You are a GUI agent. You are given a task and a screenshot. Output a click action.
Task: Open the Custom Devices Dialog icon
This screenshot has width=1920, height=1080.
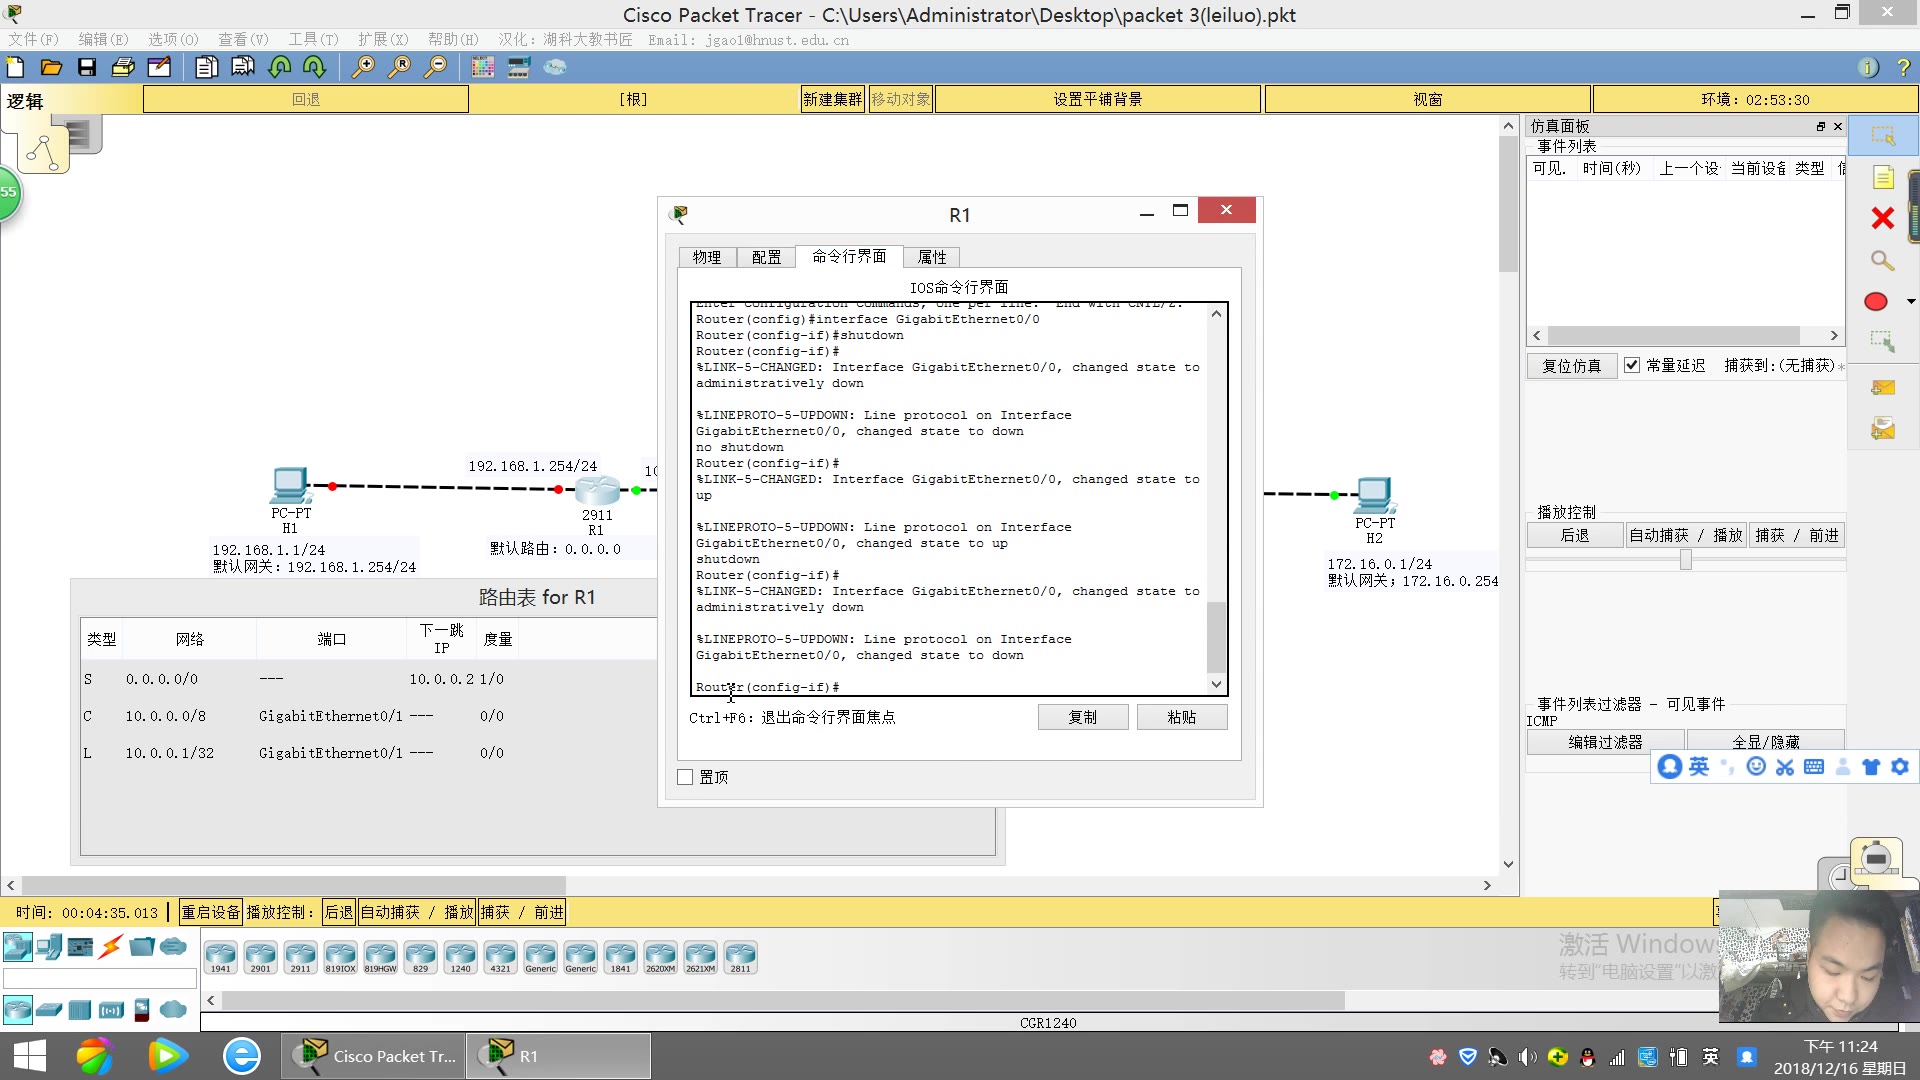click(x=519, y=67)
